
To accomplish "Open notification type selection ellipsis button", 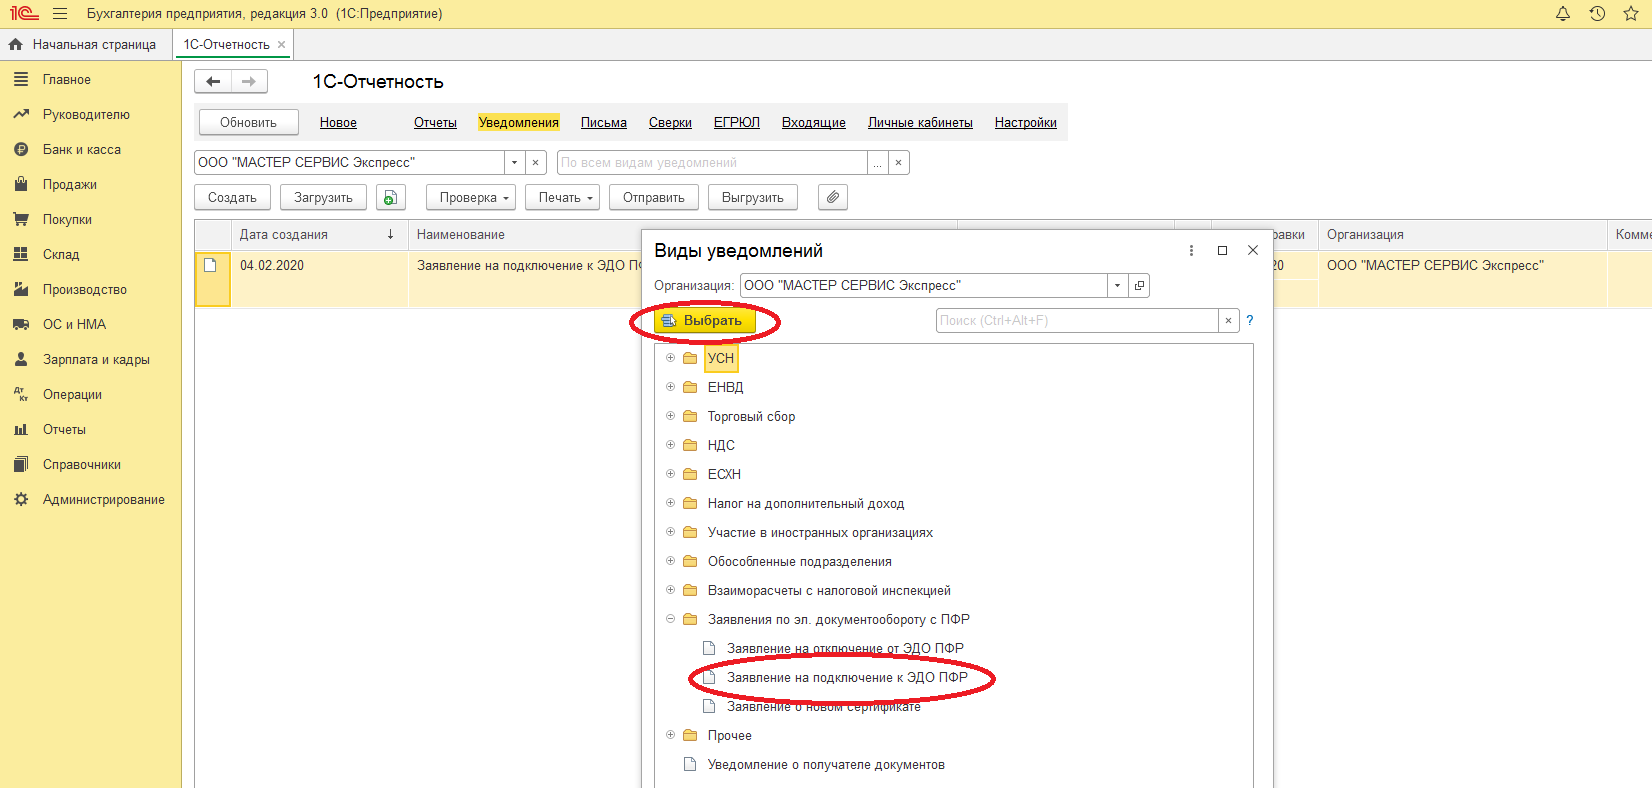I will point(877,162).
